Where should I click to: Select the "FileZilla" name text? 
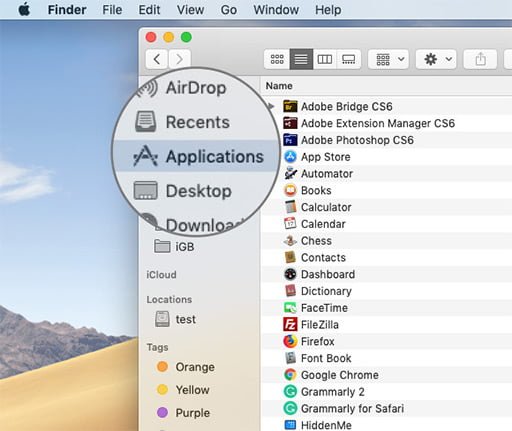tap(320, 324)
